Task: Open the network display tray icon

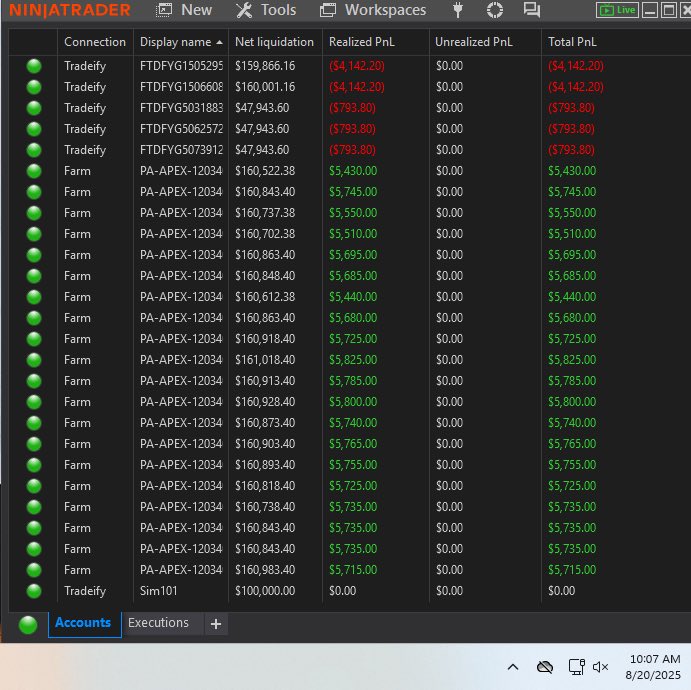Action: (576, 667)
